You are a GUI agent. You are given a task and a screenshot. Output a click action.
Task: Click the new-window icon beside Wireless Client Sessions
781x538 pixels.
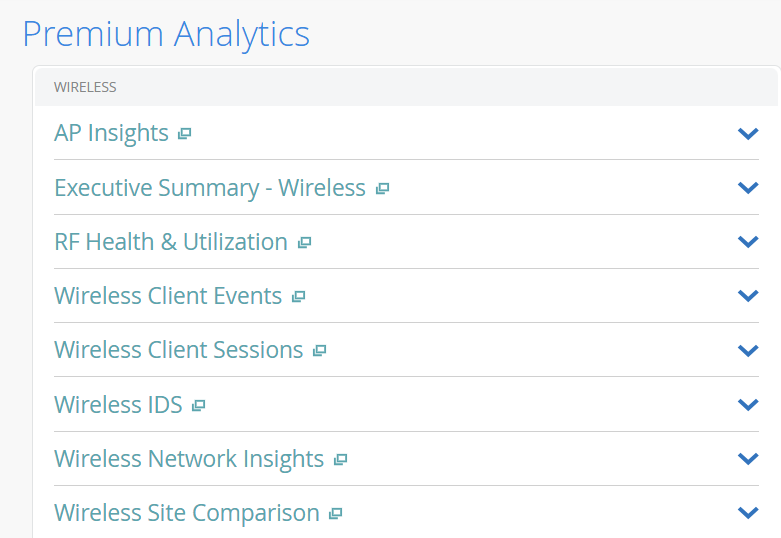(x=319, y=351)
